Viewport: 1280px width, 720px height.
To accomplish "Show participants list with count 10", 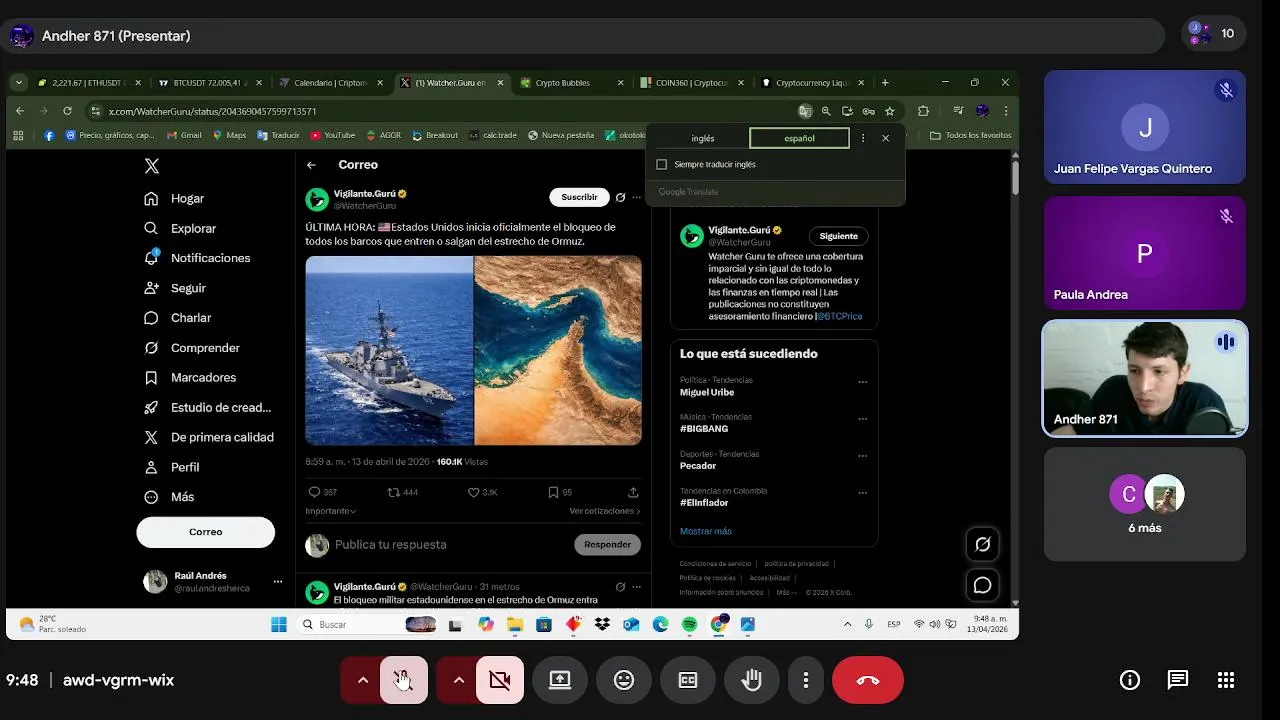I will (x=1213, y=34).
